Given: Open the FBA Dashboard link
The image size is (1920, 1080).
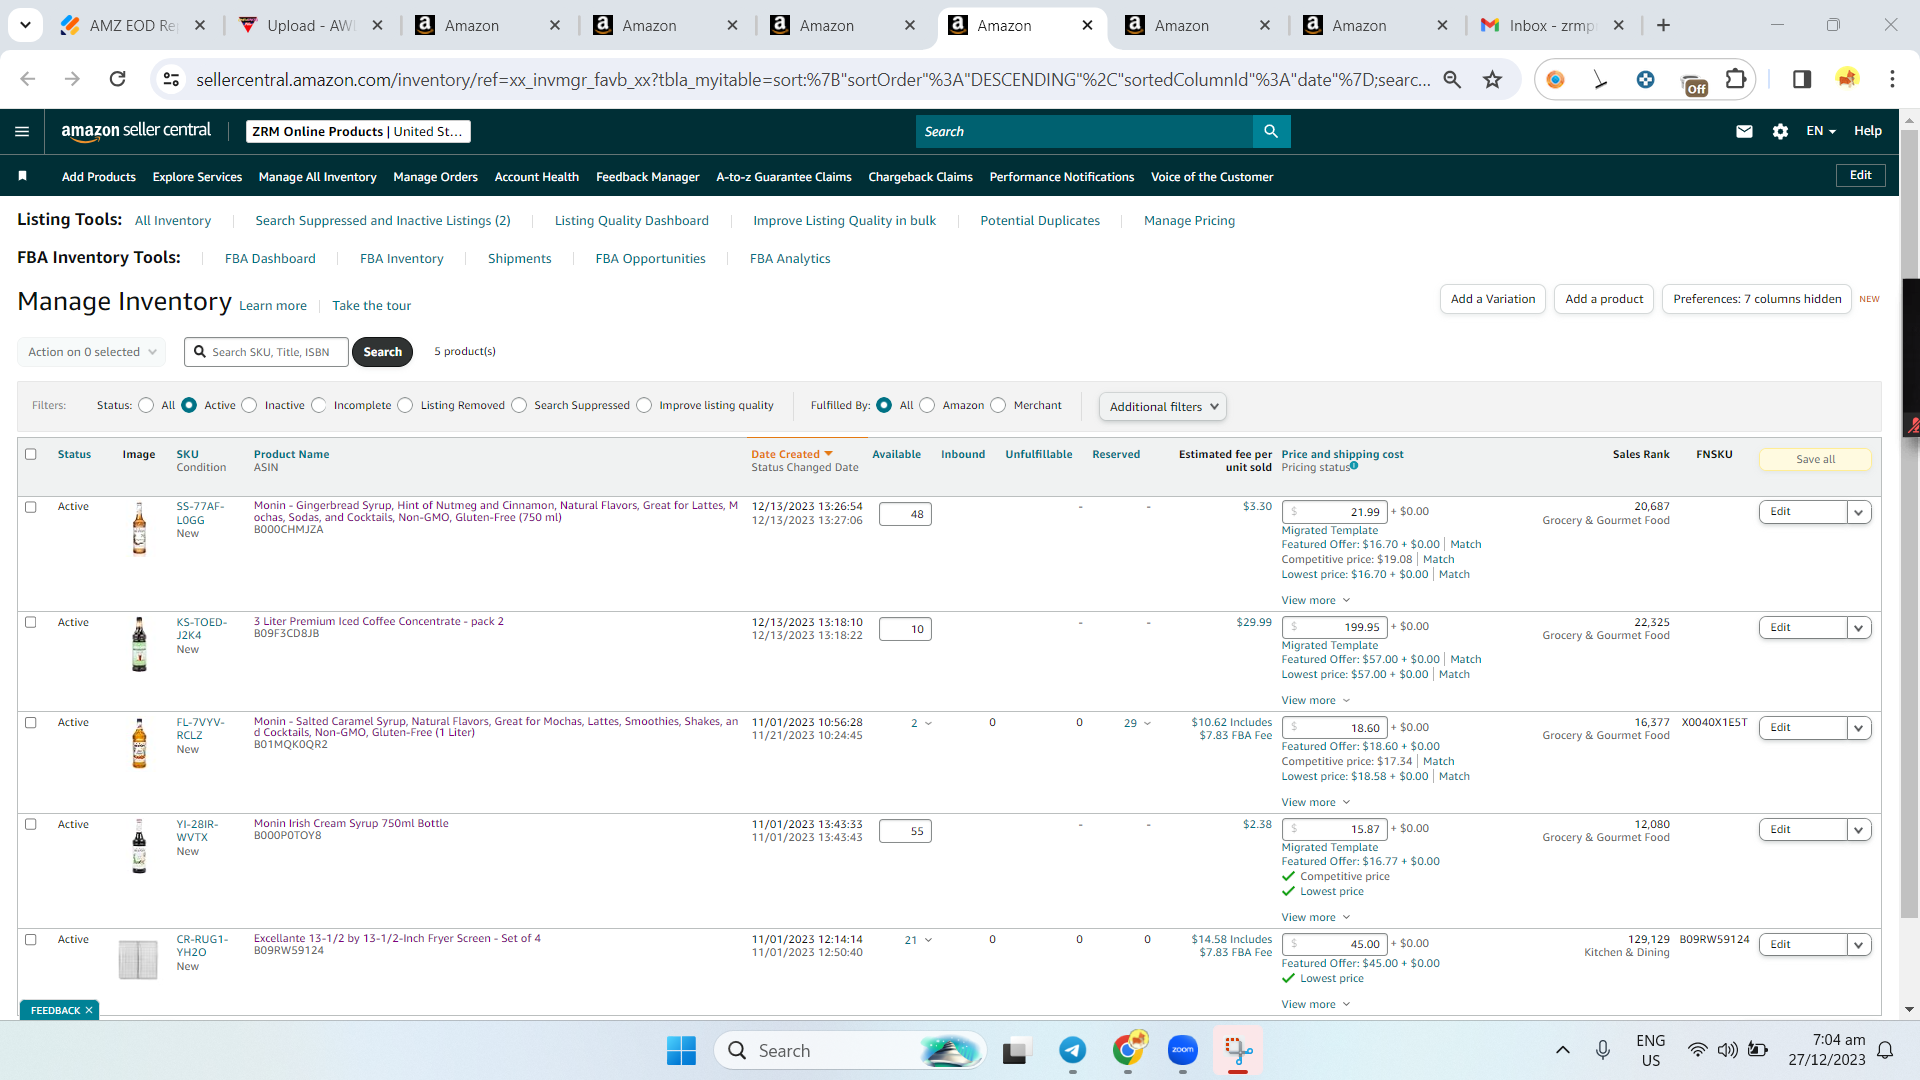Looking at the screenshot, I should [x=270, y=258].
